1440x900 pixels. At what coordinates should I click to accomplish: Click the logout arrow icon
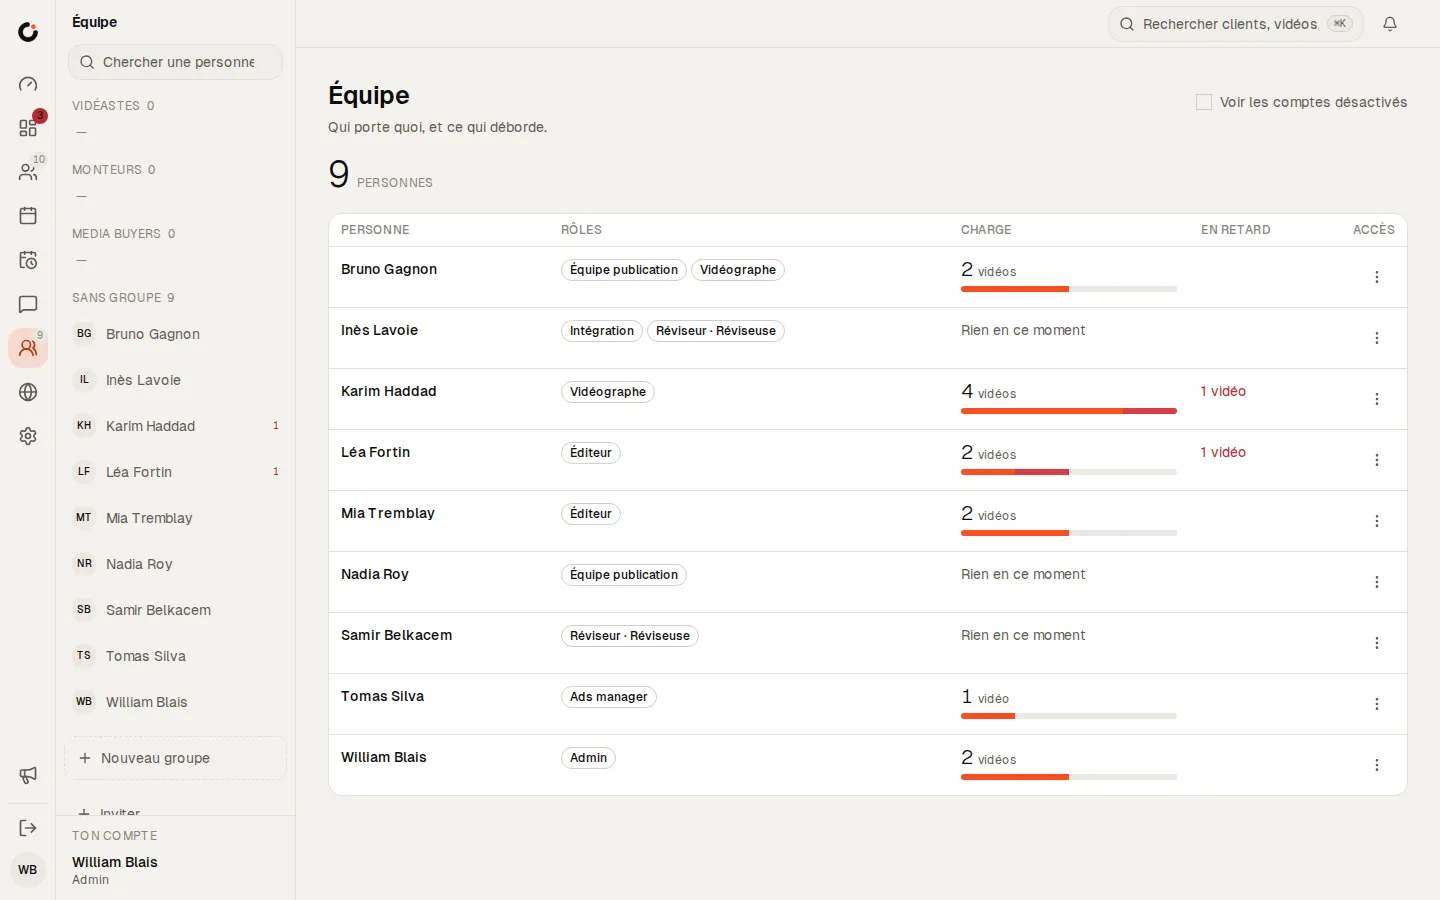coord(28,828)
